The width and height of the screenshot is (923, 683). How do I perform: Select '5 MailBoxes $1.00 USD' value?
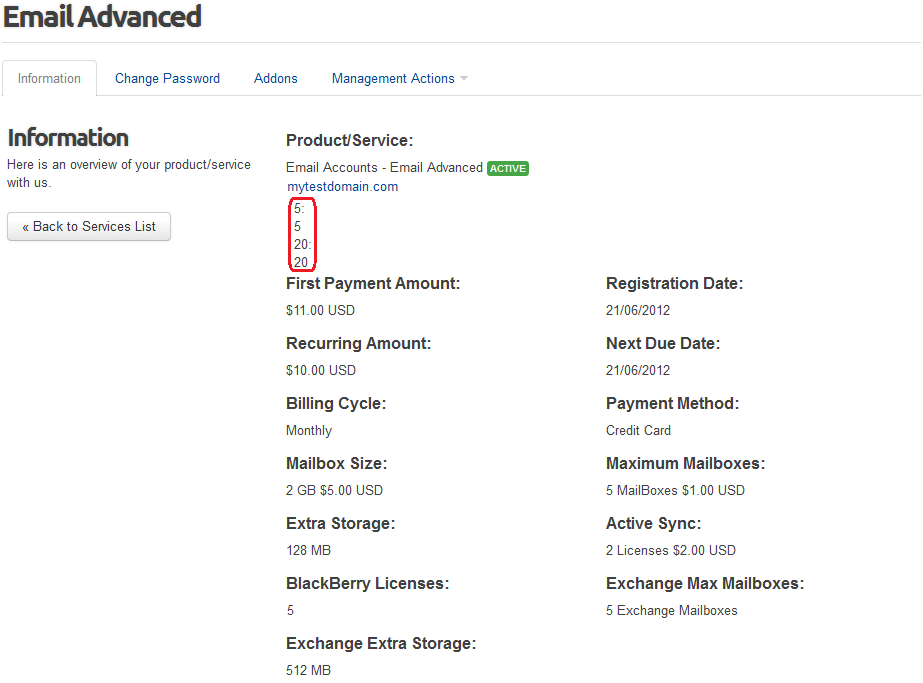click(675, 490)
